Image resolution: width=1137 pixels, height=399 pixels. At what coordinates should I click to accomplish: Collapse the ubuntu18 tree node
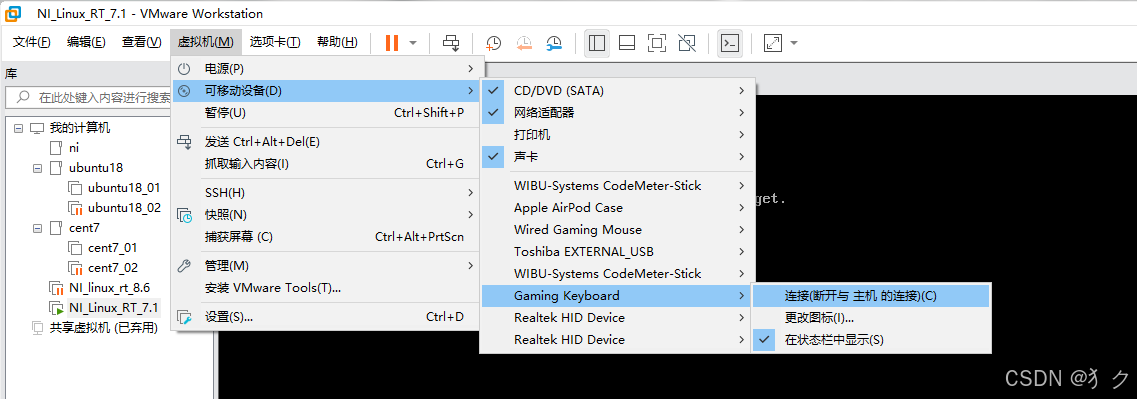pyautogui.click(x=38, y=168)
